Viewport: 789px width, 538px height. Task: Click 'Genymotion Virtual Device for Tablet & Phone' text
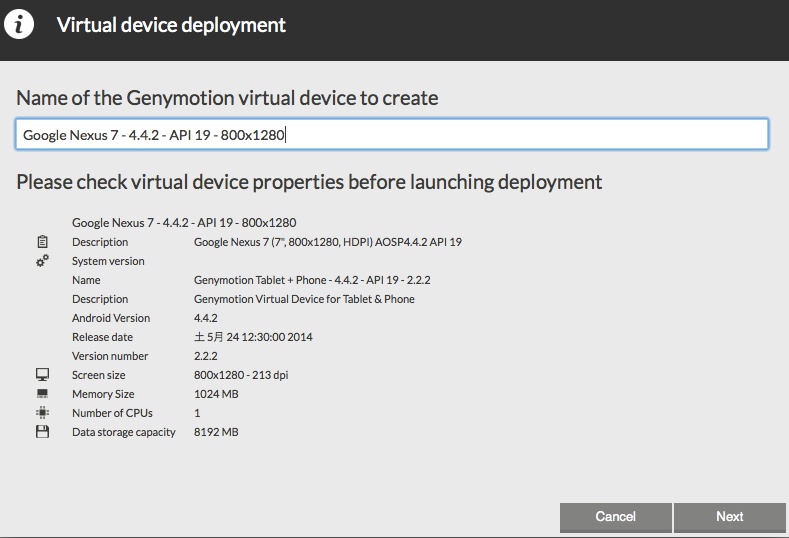coord(304,299)
